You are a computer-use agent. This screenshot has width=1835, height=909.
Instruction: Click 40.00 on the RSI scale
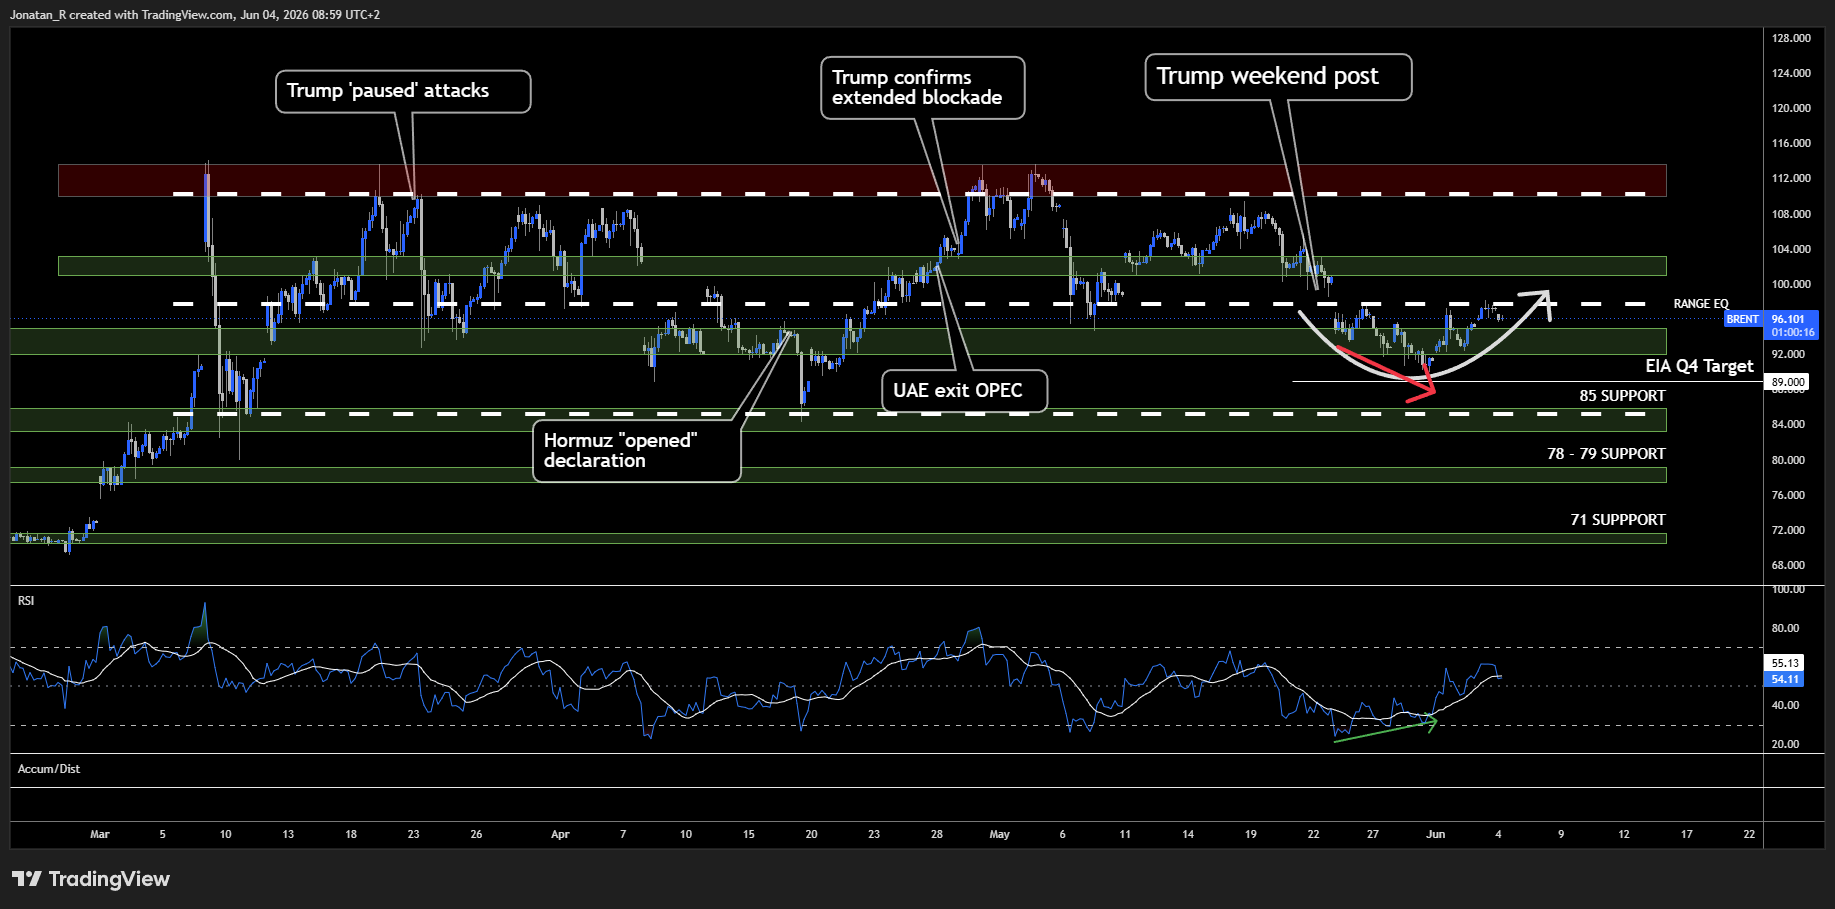click(x=1785, y=705)
